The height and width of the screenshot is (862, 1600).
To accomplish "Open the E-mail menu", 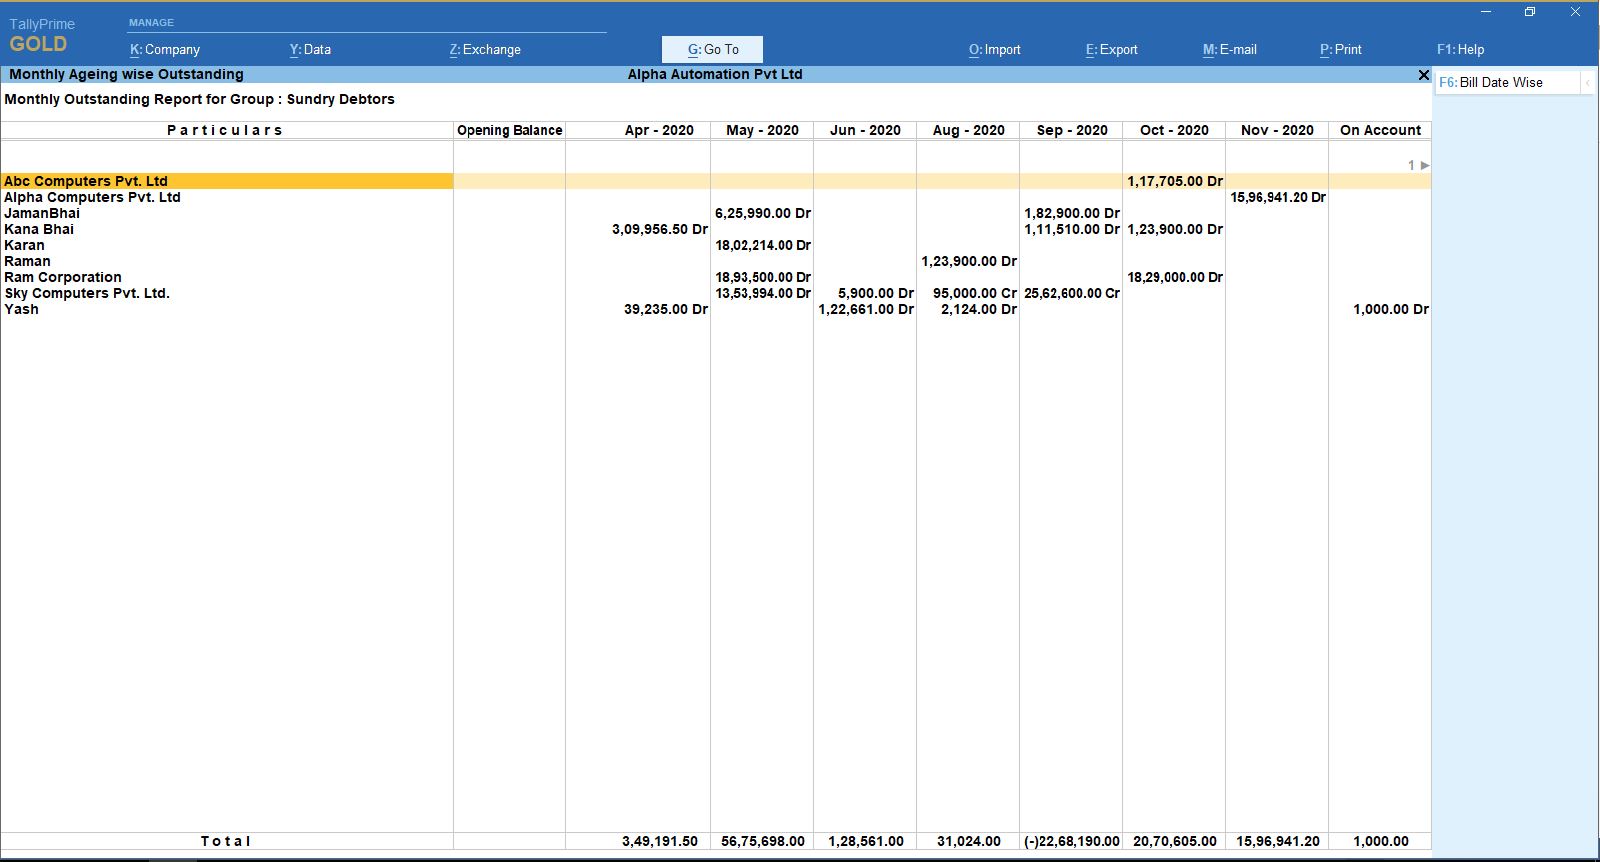I will pyautogui.click(x=1229, y=49).
